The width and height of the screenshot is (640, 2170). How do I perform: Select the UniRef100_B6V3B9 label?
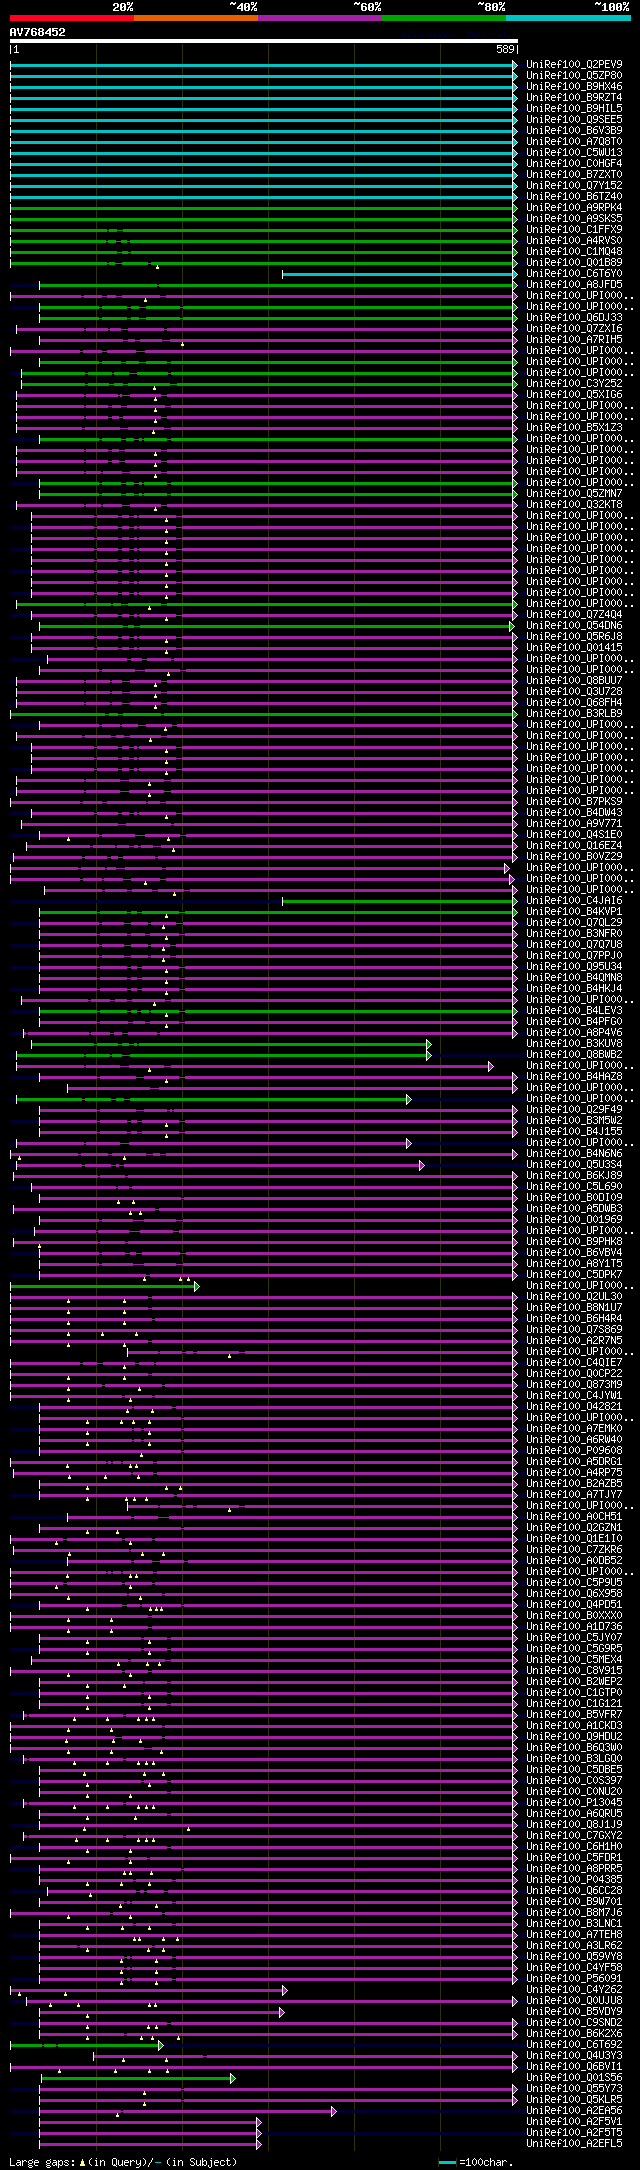pos(574,130)
